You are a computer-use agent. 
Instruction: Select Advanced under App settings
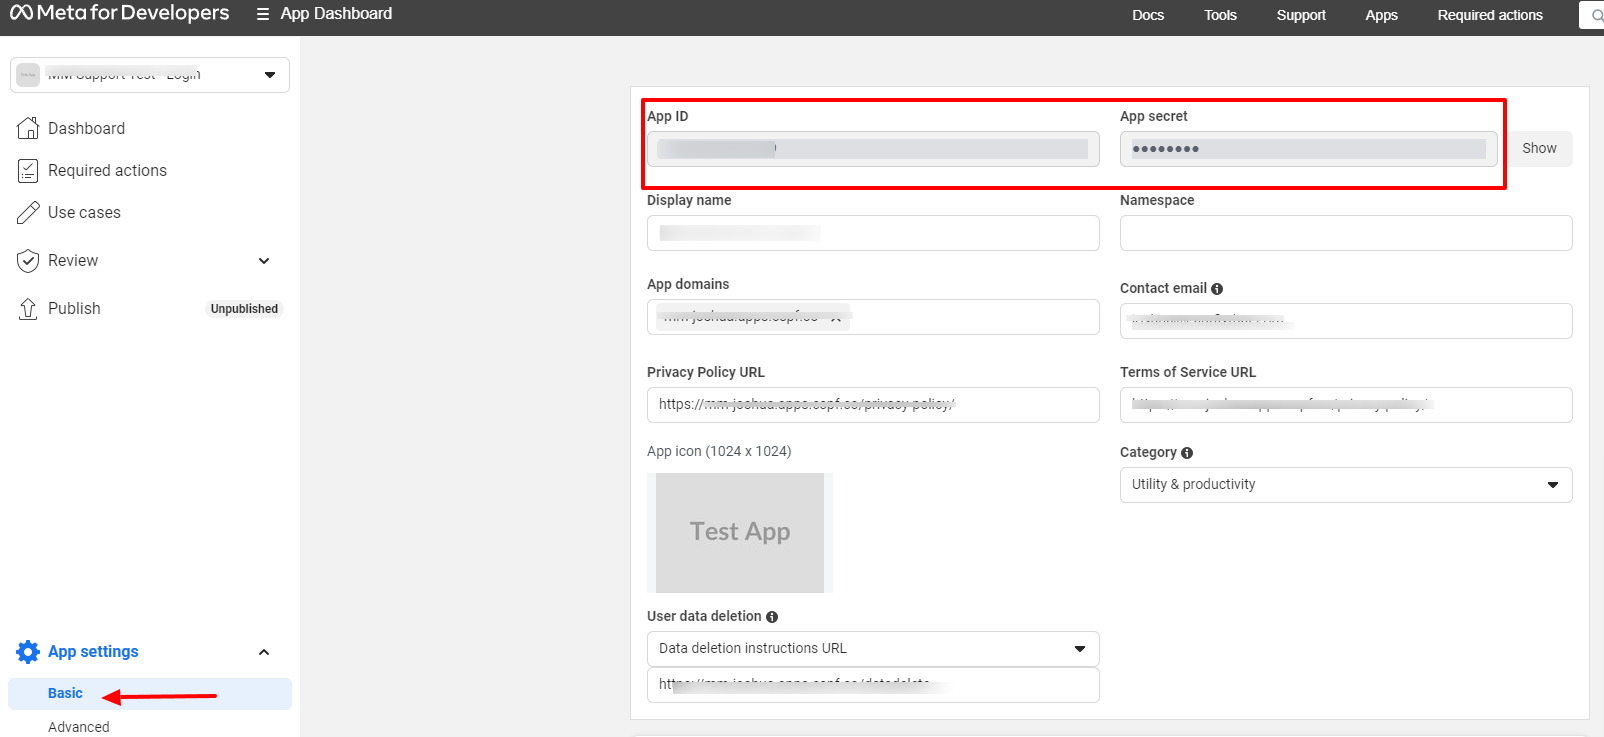[x=79, y=727]
